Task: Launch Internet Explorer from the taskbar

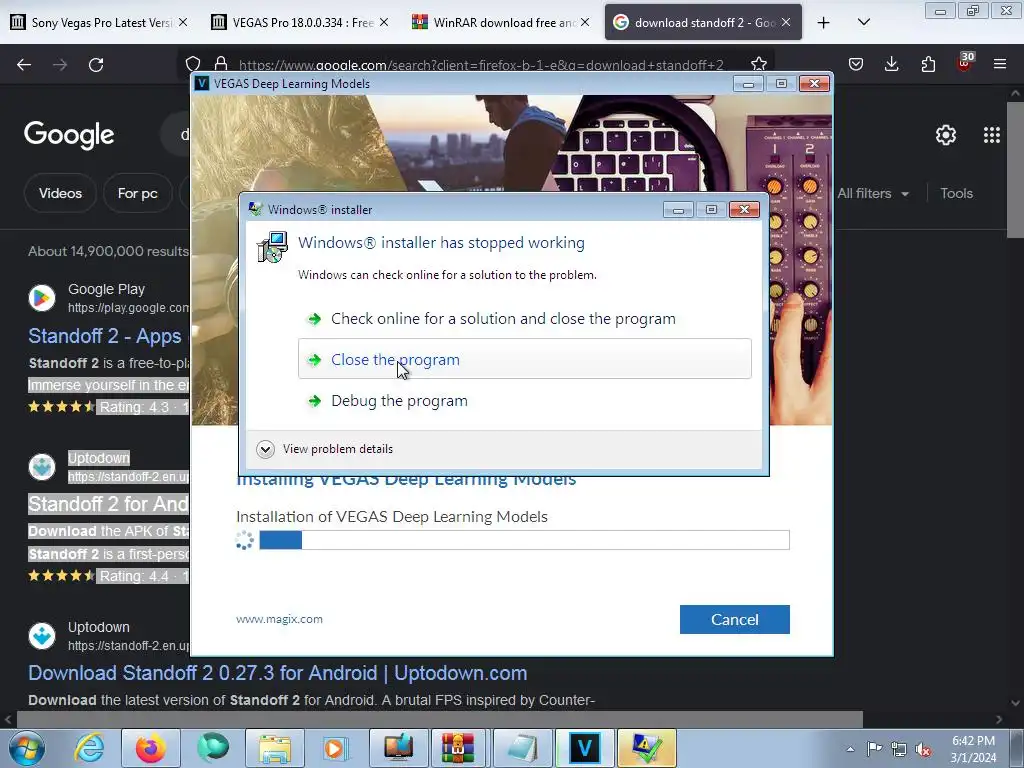Action: [x=89, y=748]
